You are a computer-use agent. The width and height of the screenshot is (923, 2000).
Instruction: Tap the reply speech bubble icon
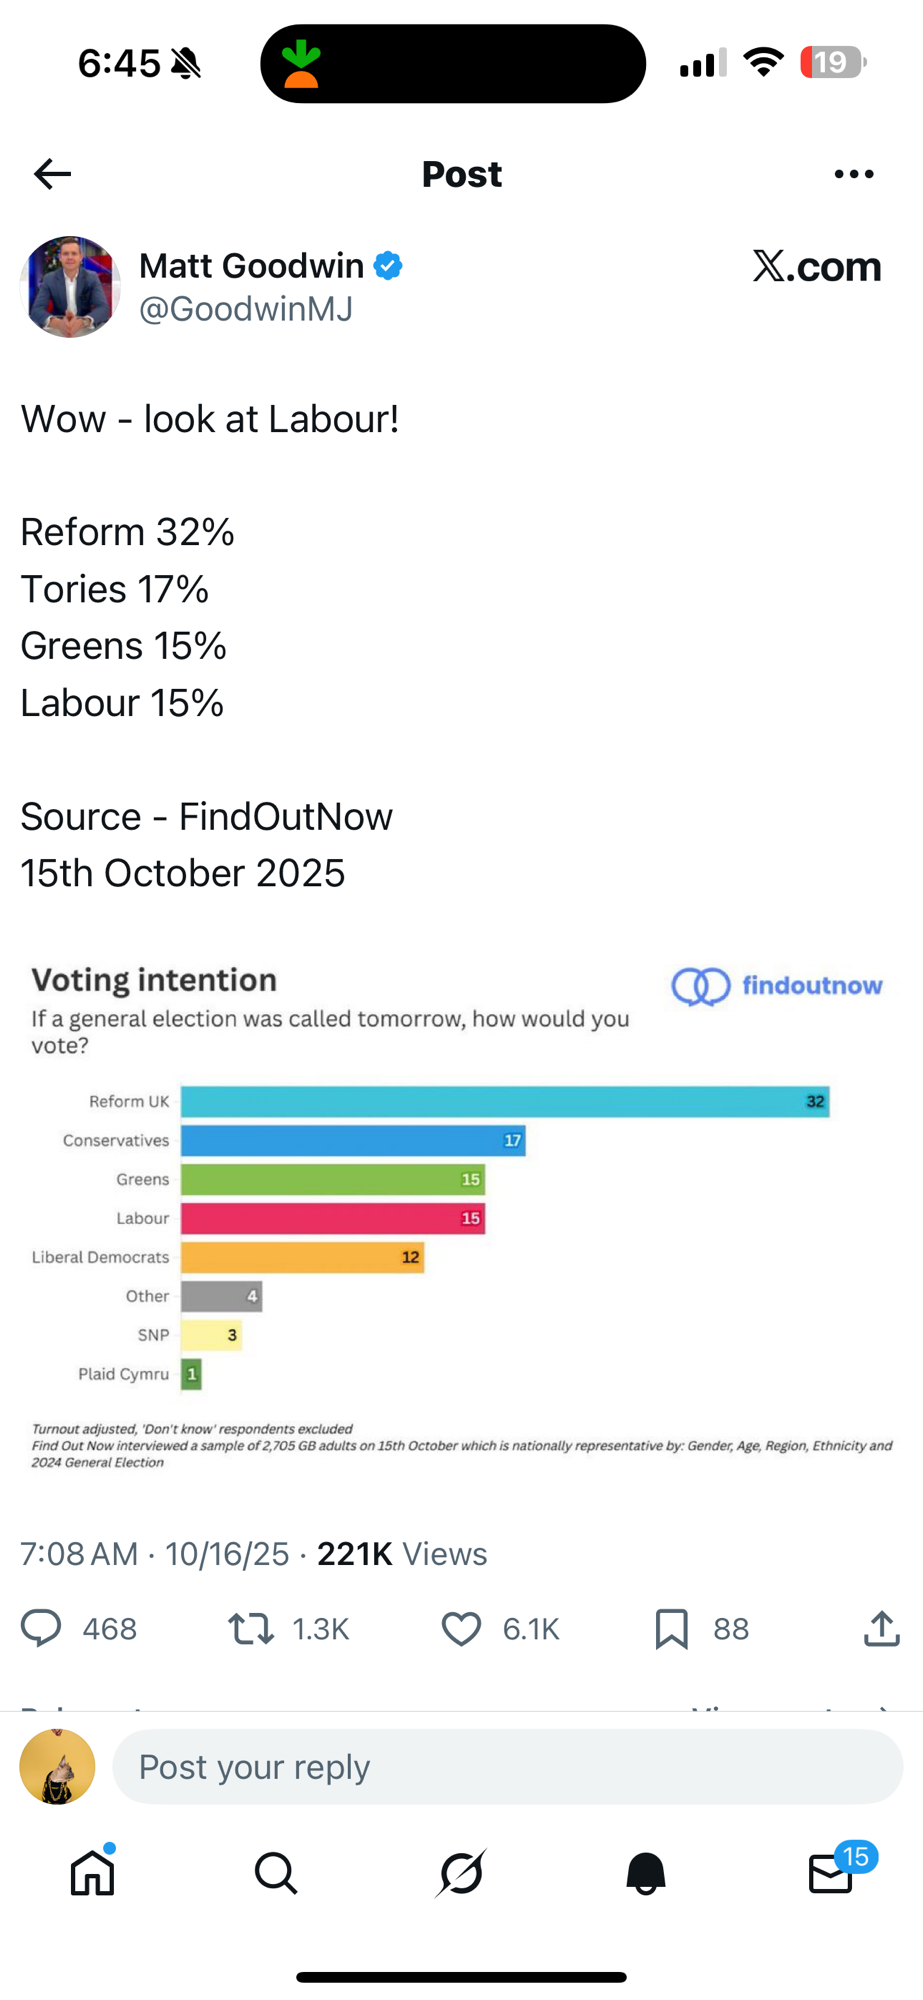pyautogui.click(x=42, y=1628)
